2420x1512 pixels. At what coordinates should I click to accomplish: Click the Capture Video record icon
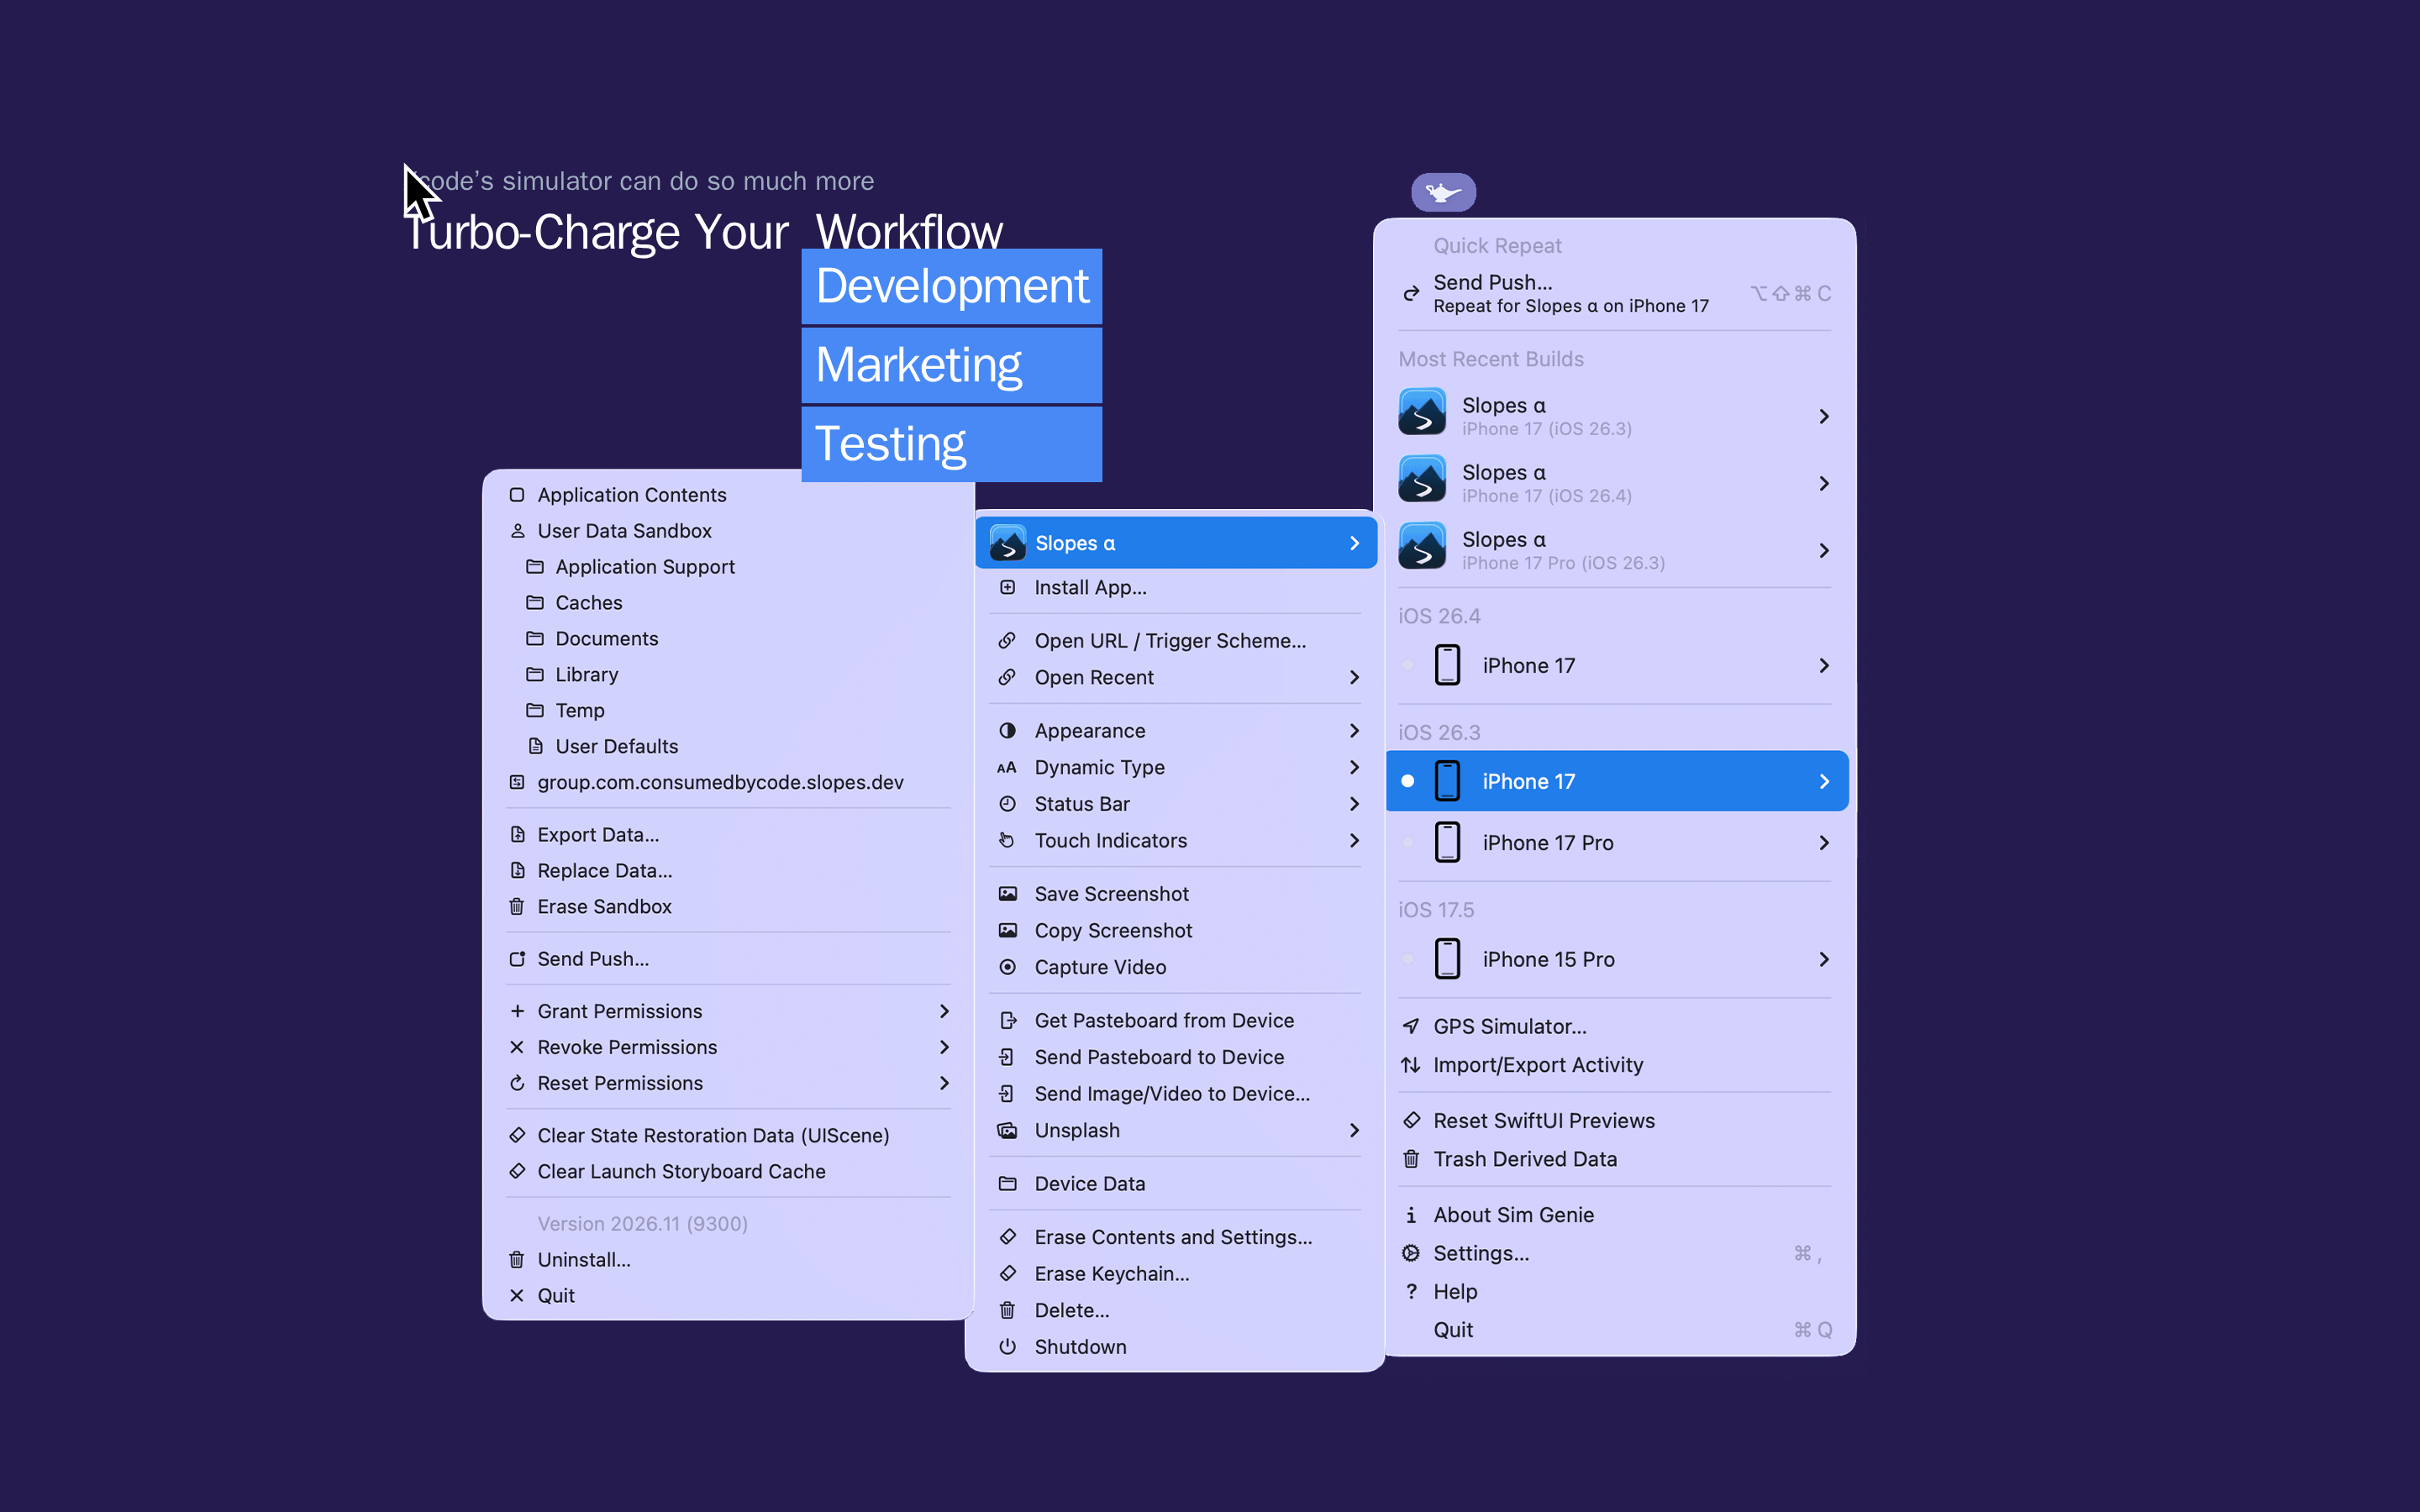pos(1008,967)
